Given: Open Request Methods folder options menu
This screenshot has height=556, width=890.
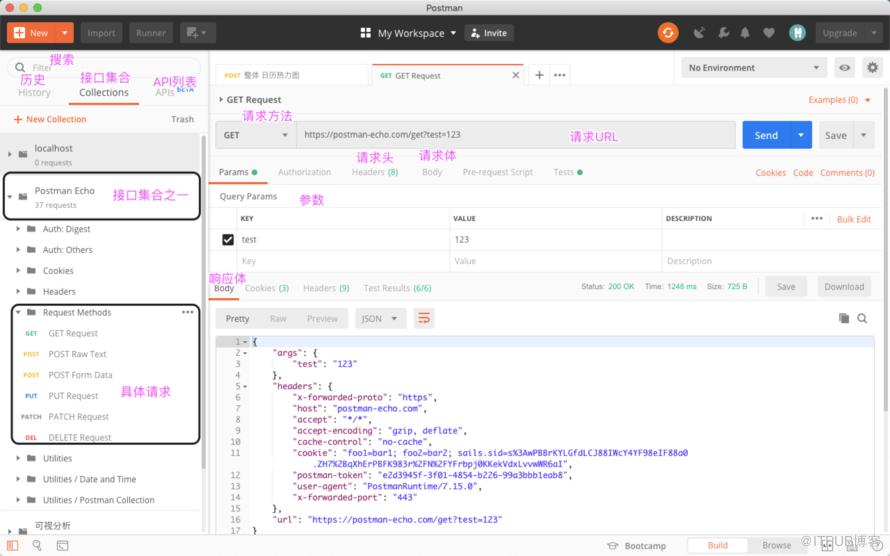Looking at the screenshot, I should pyautogui.click(x=187, y=313).
